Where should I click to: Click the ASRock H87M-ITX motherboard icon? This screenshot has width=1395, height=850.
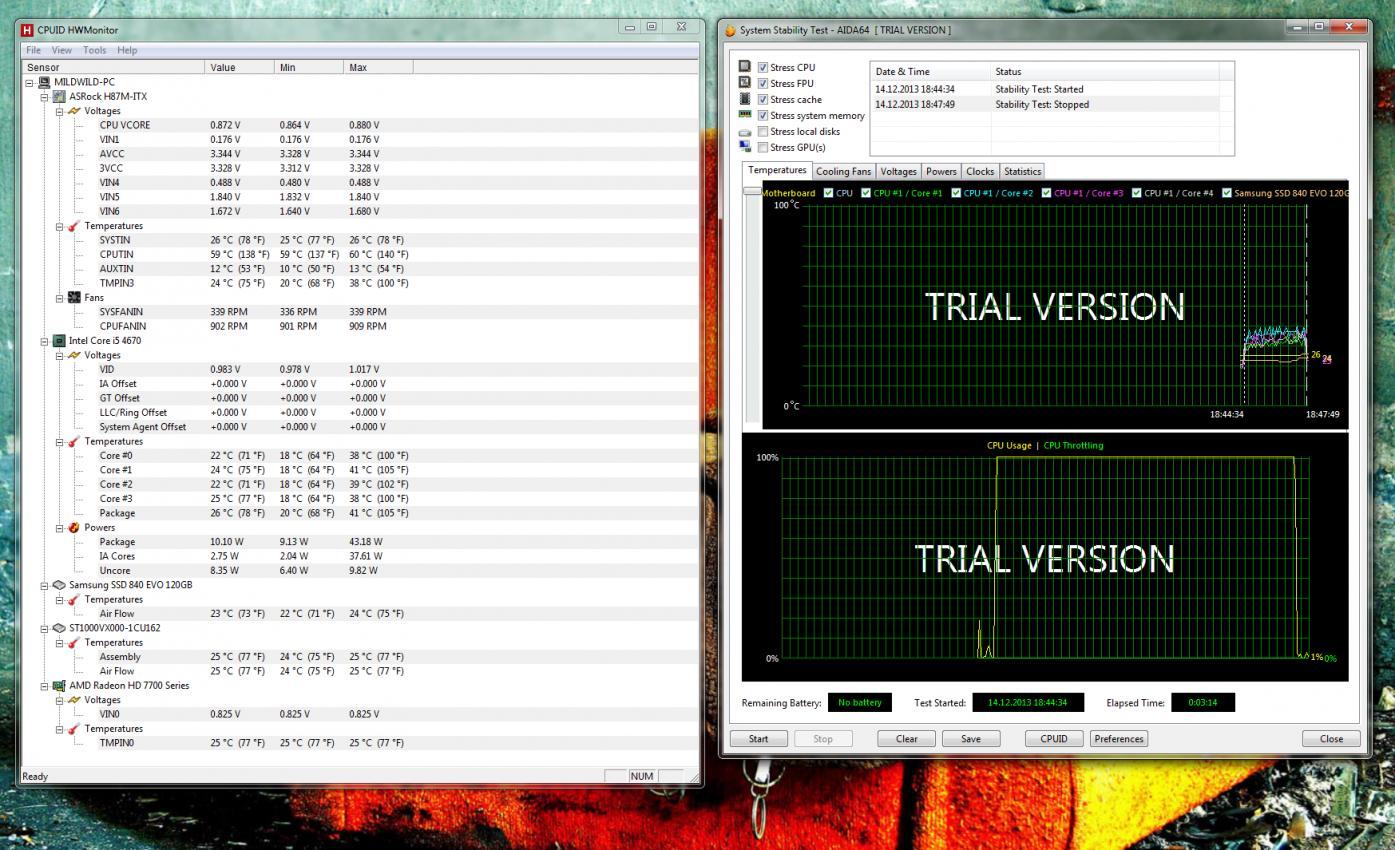click(x=59, y=96)
